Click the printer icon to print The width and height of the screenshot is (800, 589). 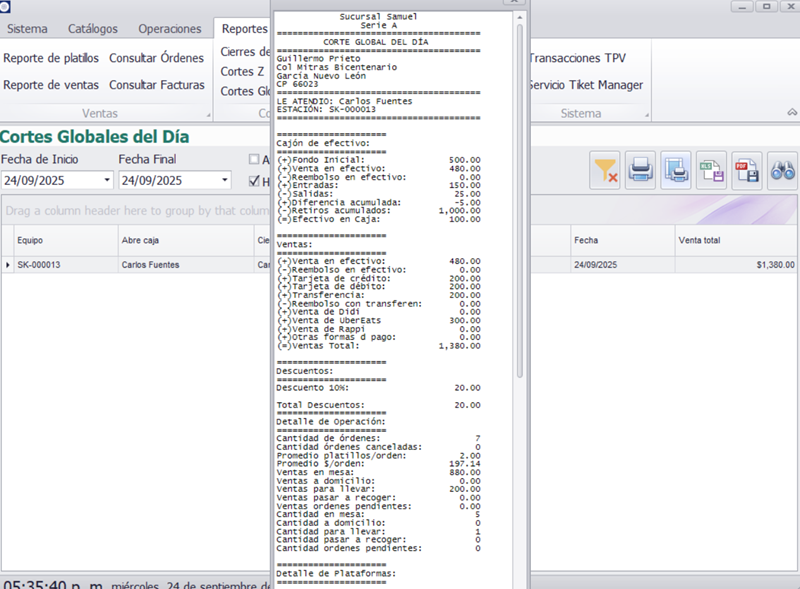641,171
